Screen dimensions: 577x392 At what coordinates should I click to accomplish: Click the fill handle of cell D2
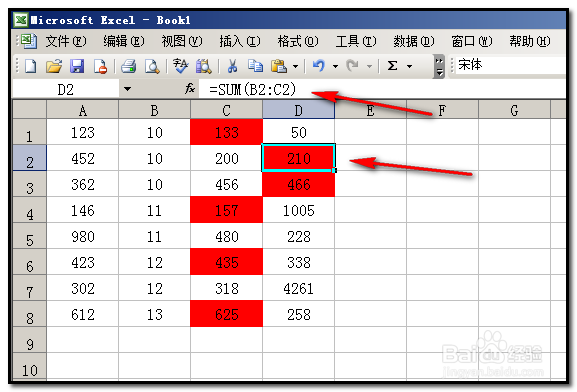tap(334, 170)
